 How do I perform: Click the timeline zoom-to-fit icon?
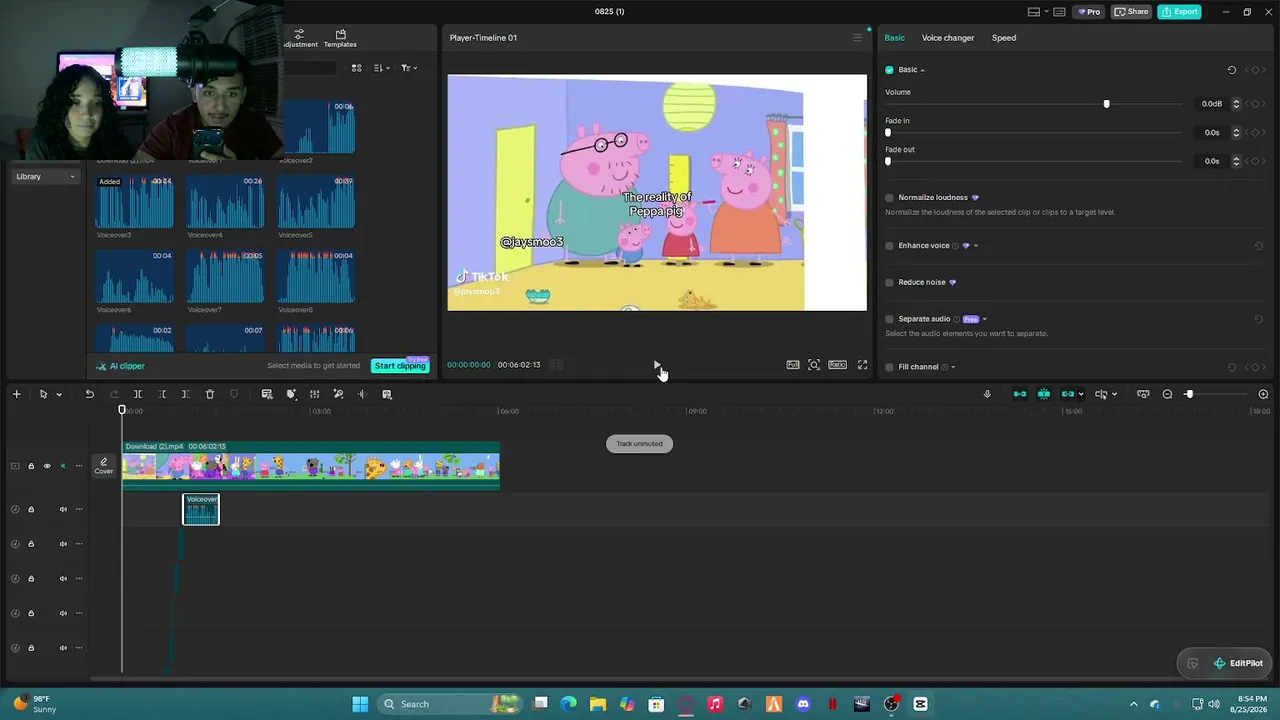[x=1143, y=394]
